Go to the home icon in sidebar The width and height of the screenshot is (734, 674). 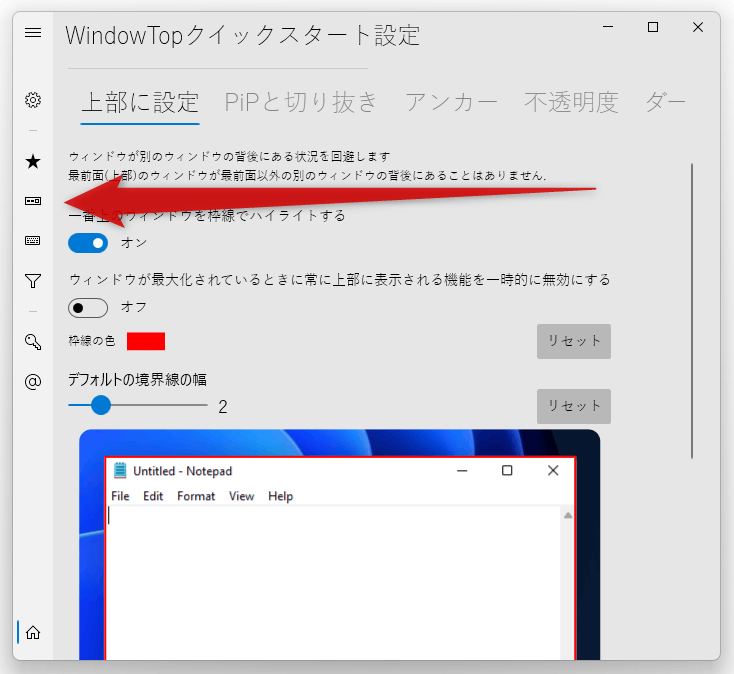coord(33,633)
